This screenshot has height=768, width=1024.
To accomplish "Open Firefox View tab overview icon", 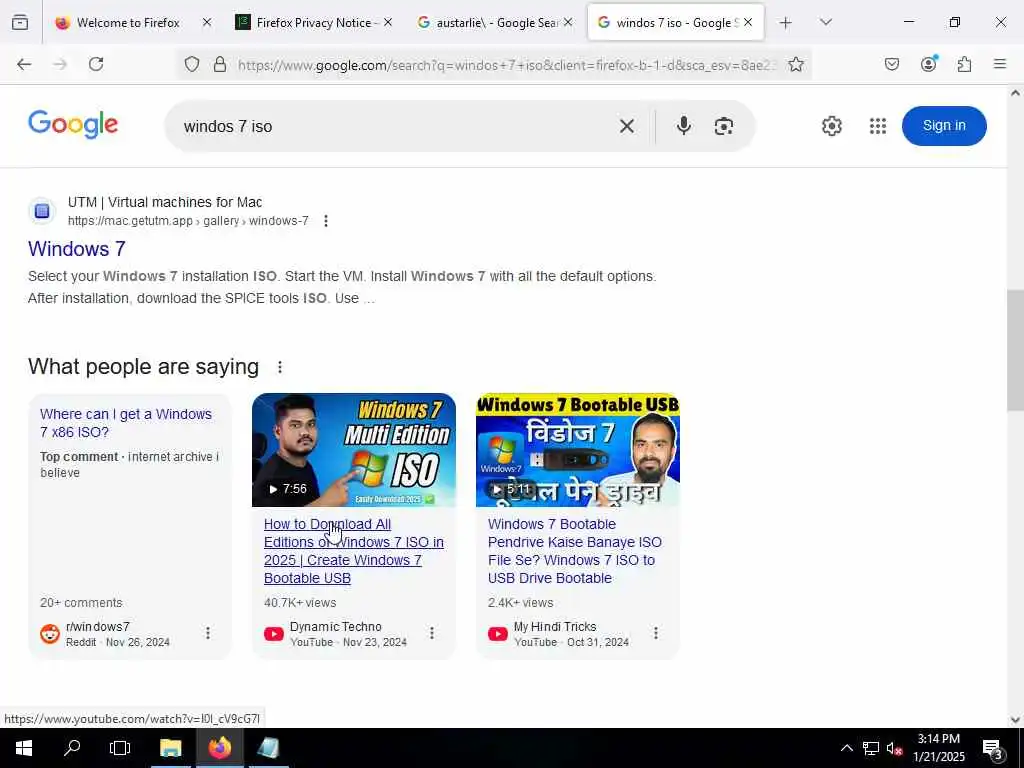I will 20,23.
